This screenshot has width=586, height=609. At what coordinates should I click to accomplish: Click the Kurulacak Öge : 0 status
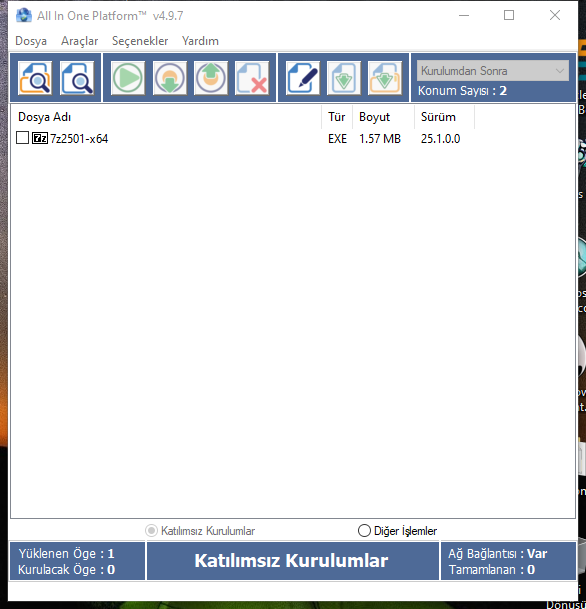pos(66,570)
